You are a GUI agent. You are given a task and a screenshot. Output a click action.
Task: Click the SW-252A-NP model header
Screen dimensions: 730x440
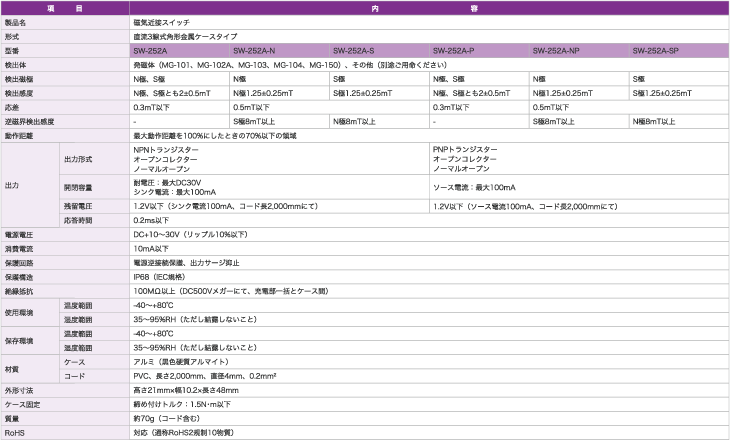pos(556,49)
